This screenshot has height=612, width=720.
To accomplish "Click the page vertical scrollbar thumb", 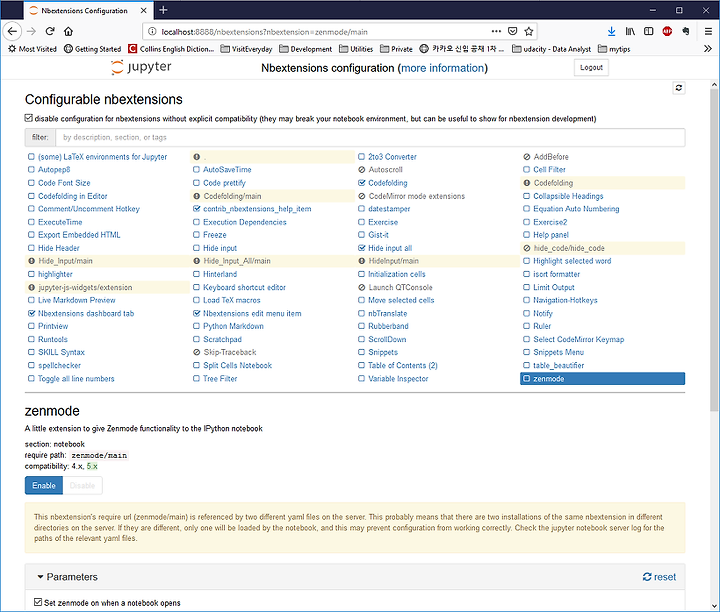I will pyautogui.click(x=714, y=249).
